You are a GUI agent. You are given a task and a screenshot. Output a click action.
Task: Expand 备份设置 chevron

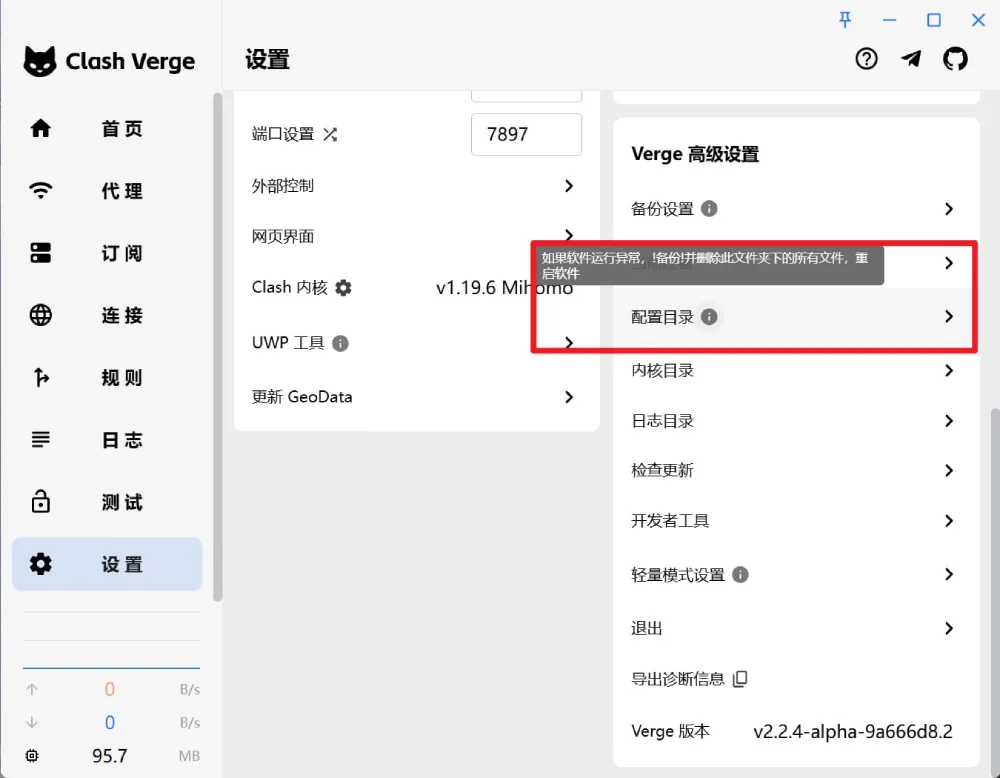[x=949, y=209]
